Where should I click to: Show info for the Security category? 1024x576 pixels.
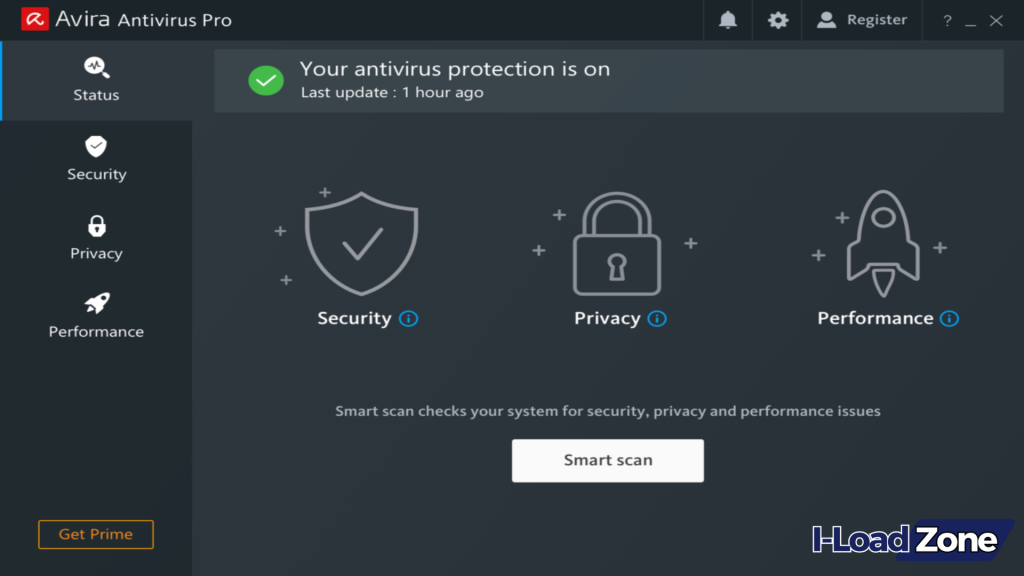(407, 318)
